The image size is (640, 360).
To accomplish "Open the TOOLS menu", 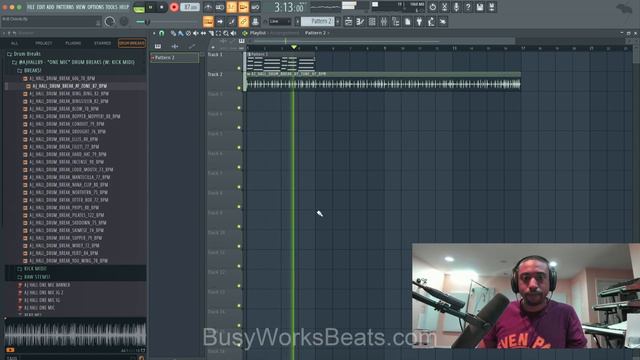I will [111, 7].
